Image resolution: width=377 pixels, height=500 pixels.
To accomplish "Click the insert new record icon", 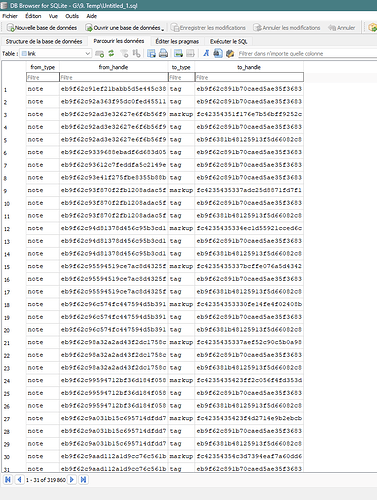I will tap(178, 53).
